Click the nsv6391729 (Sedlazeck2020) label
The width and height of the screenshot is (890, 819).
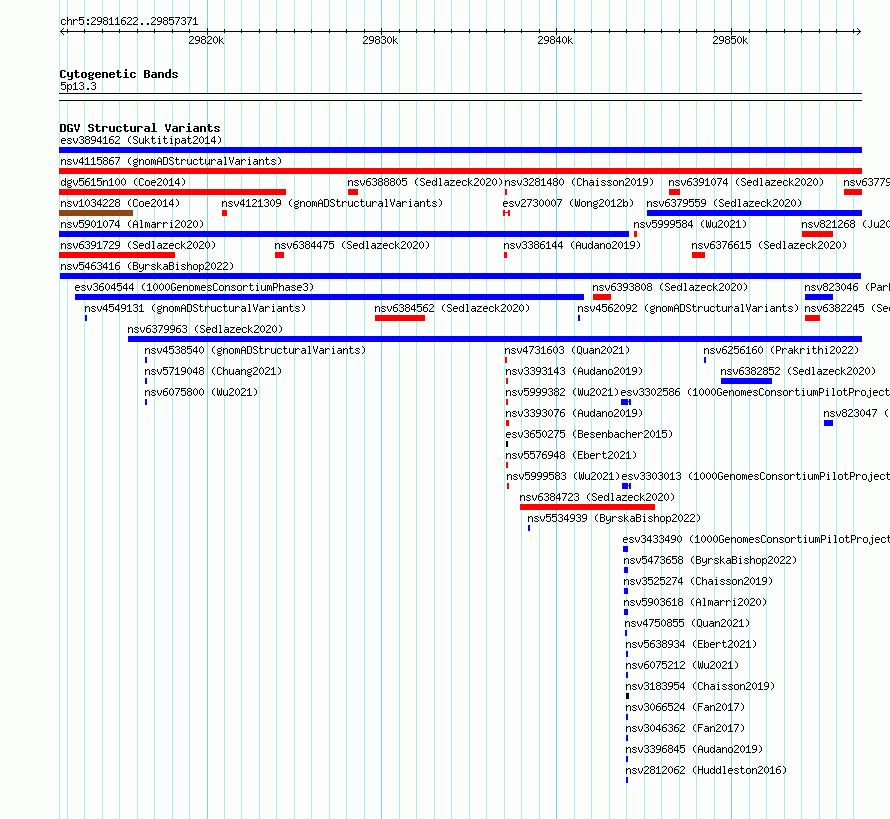click(138, 245)
